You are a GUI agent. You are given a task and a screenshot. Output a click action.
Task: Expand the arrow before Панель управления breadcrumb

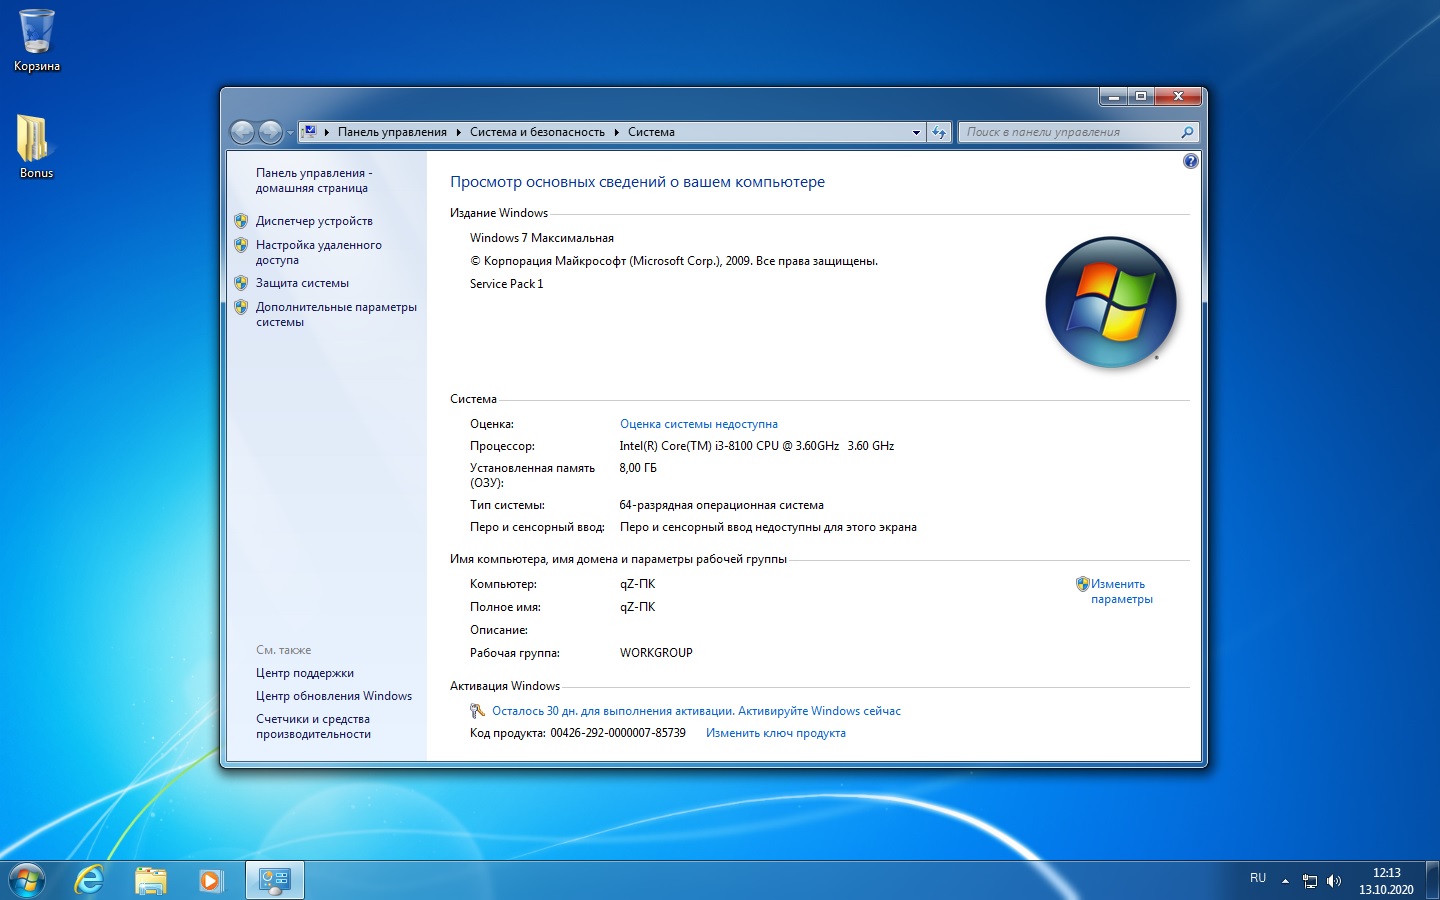pyautogui.click(x=327, y=132)
